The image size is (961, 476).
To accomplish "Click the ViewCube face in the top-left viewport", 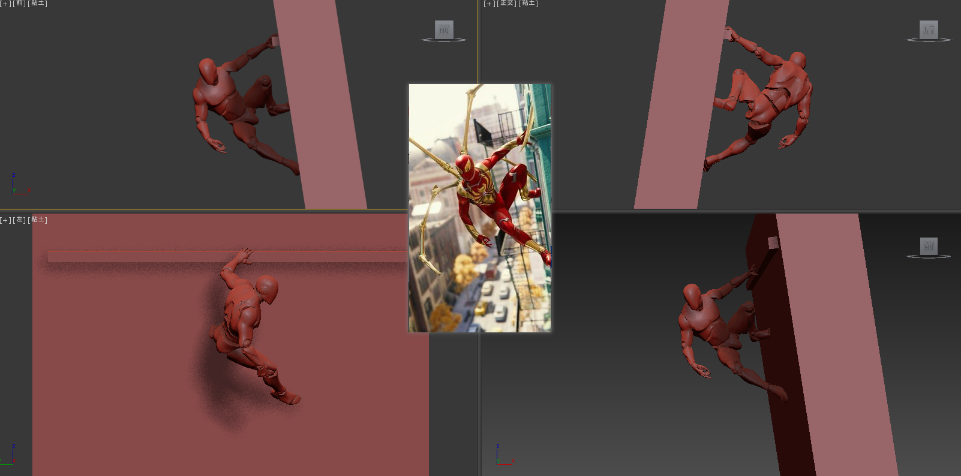I will (444, 29).
